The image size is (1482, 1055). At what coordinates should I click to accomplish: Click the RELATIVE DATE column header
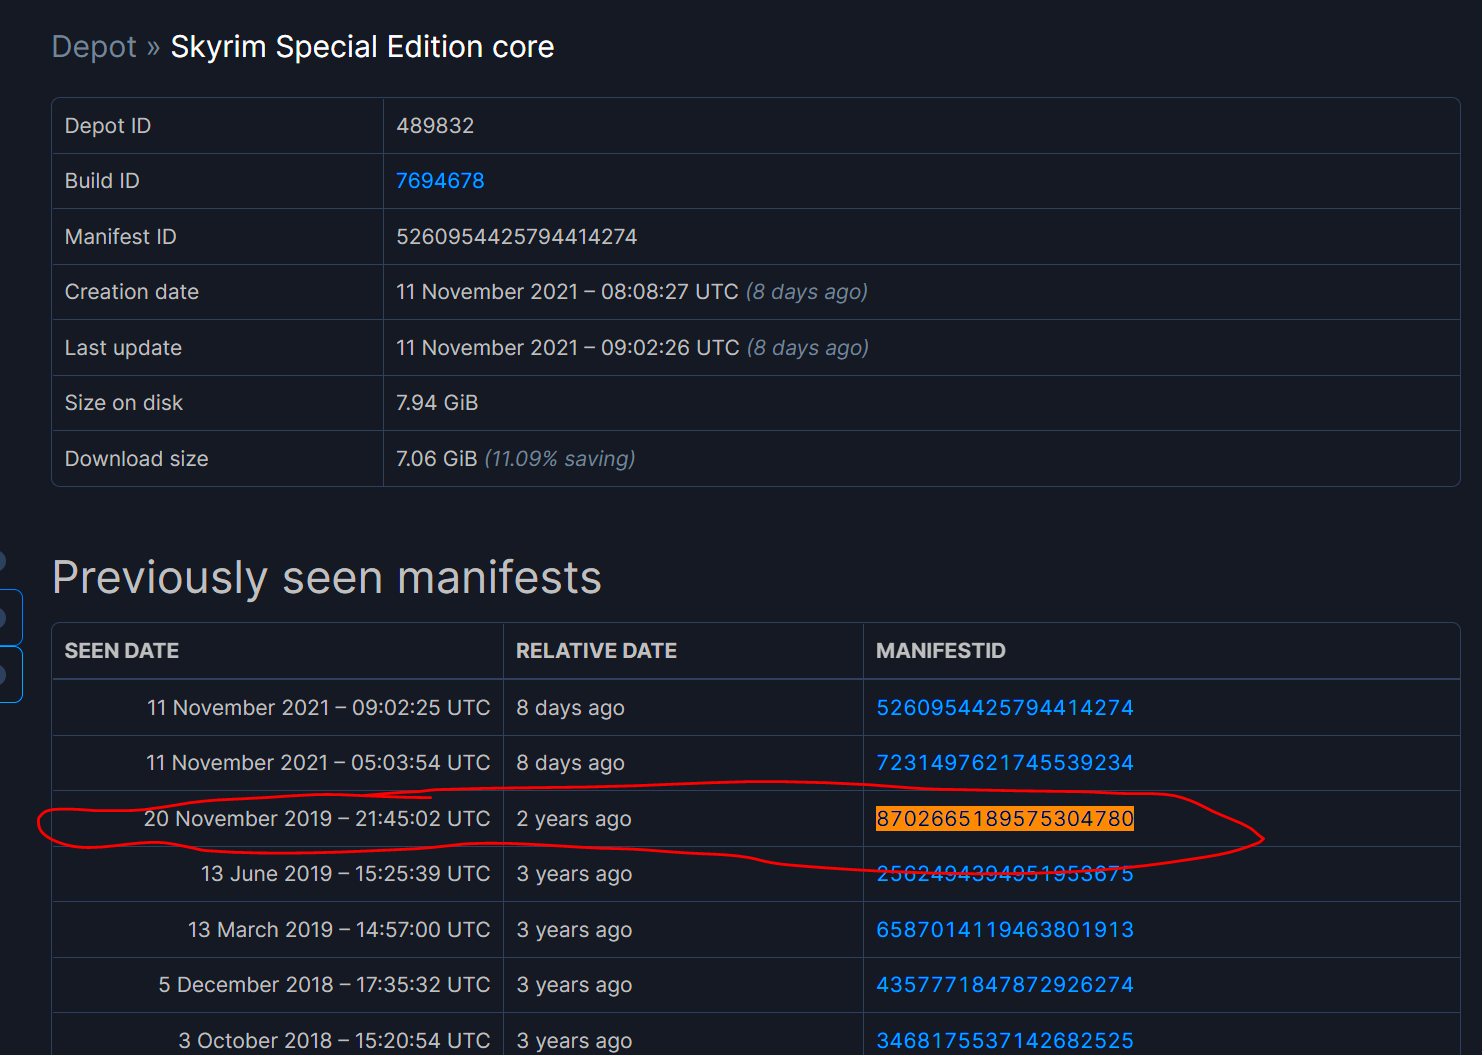596,651
